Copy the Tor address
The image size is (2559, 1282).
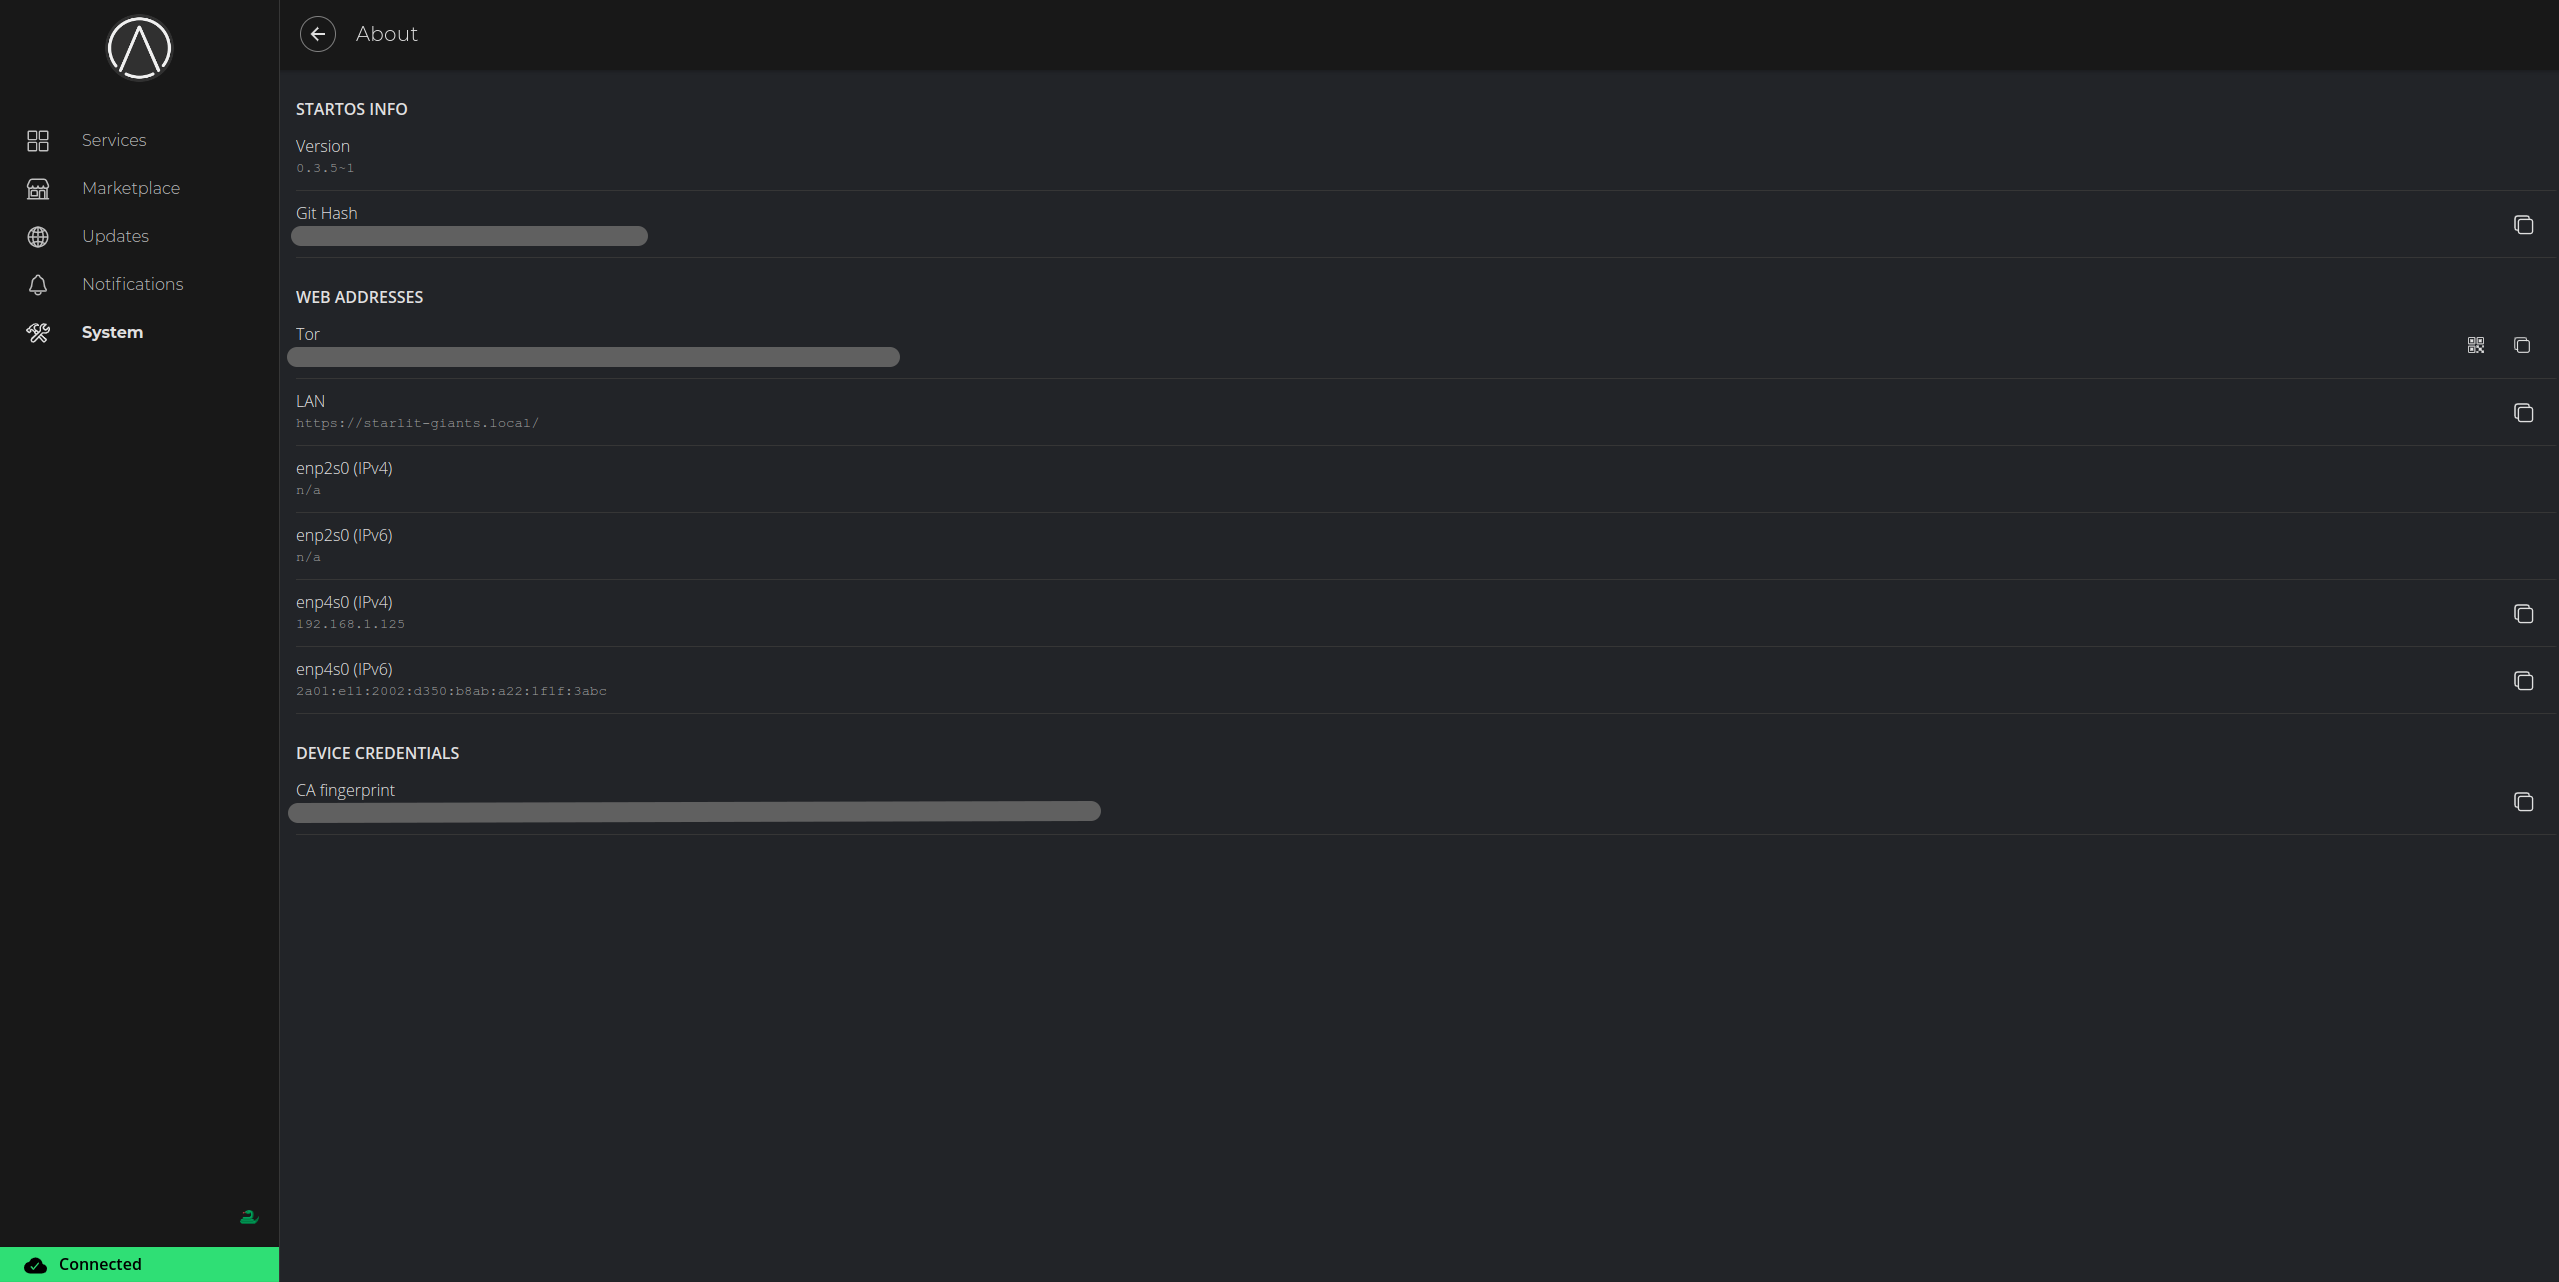click(2522, 345)
